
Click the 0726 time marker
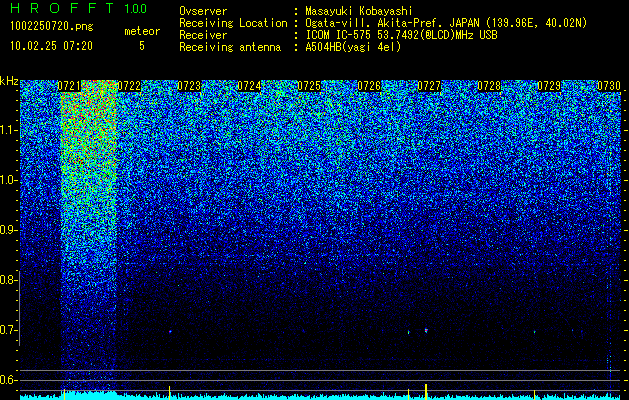pos(369,86)
